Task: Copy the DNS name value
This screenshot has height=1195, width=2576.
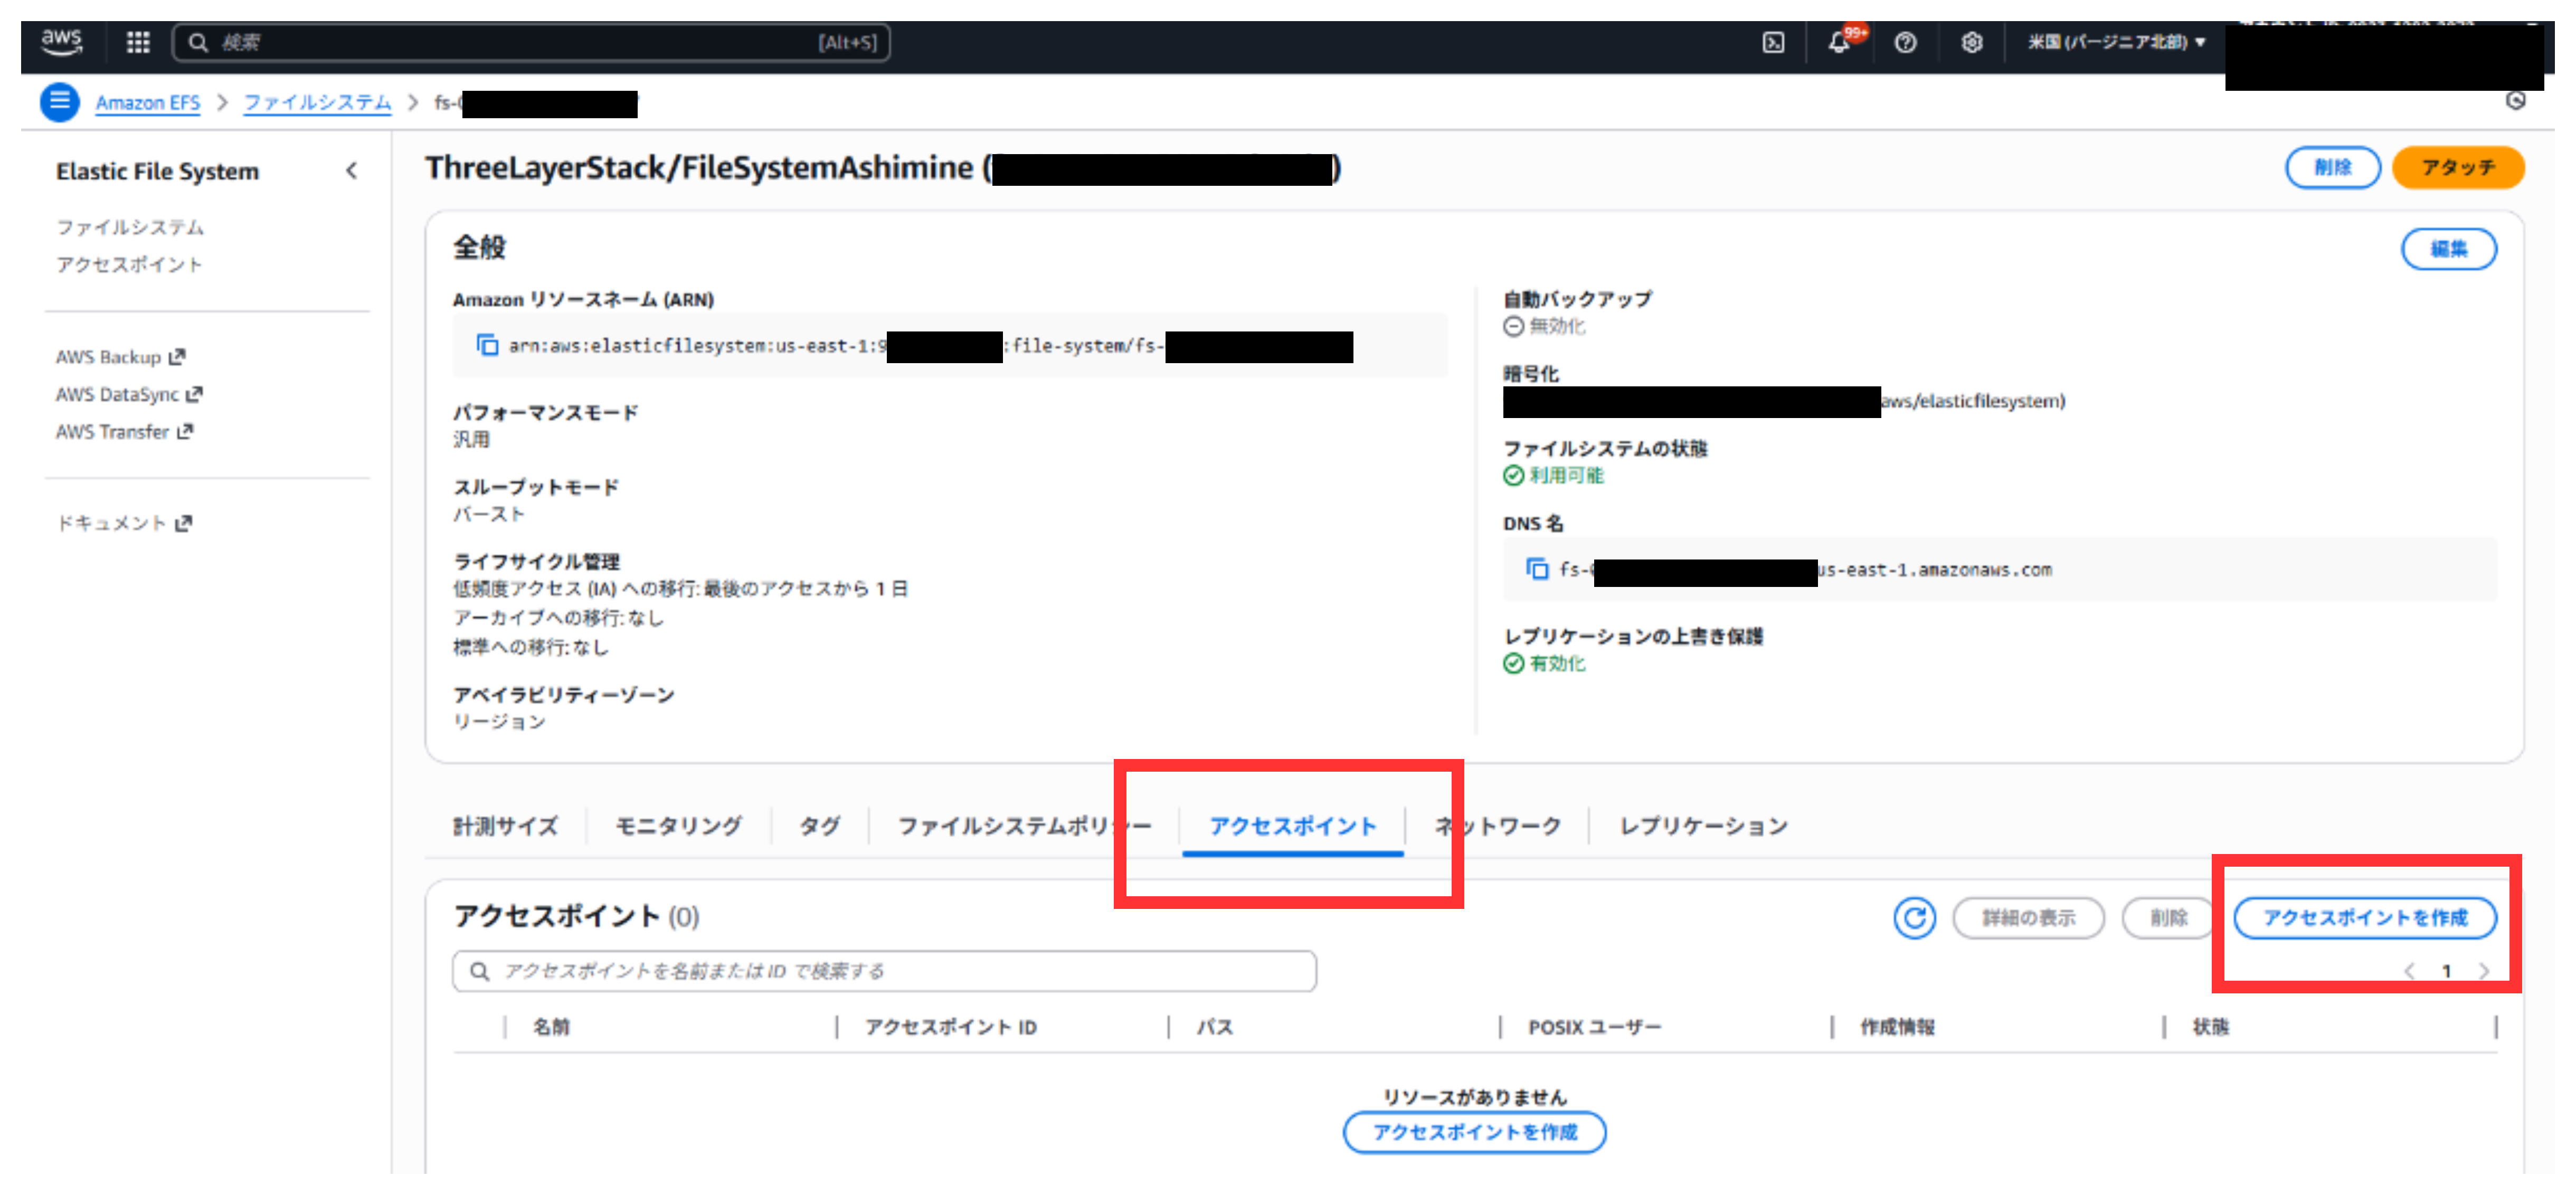Action: (x=1537, y=569)
